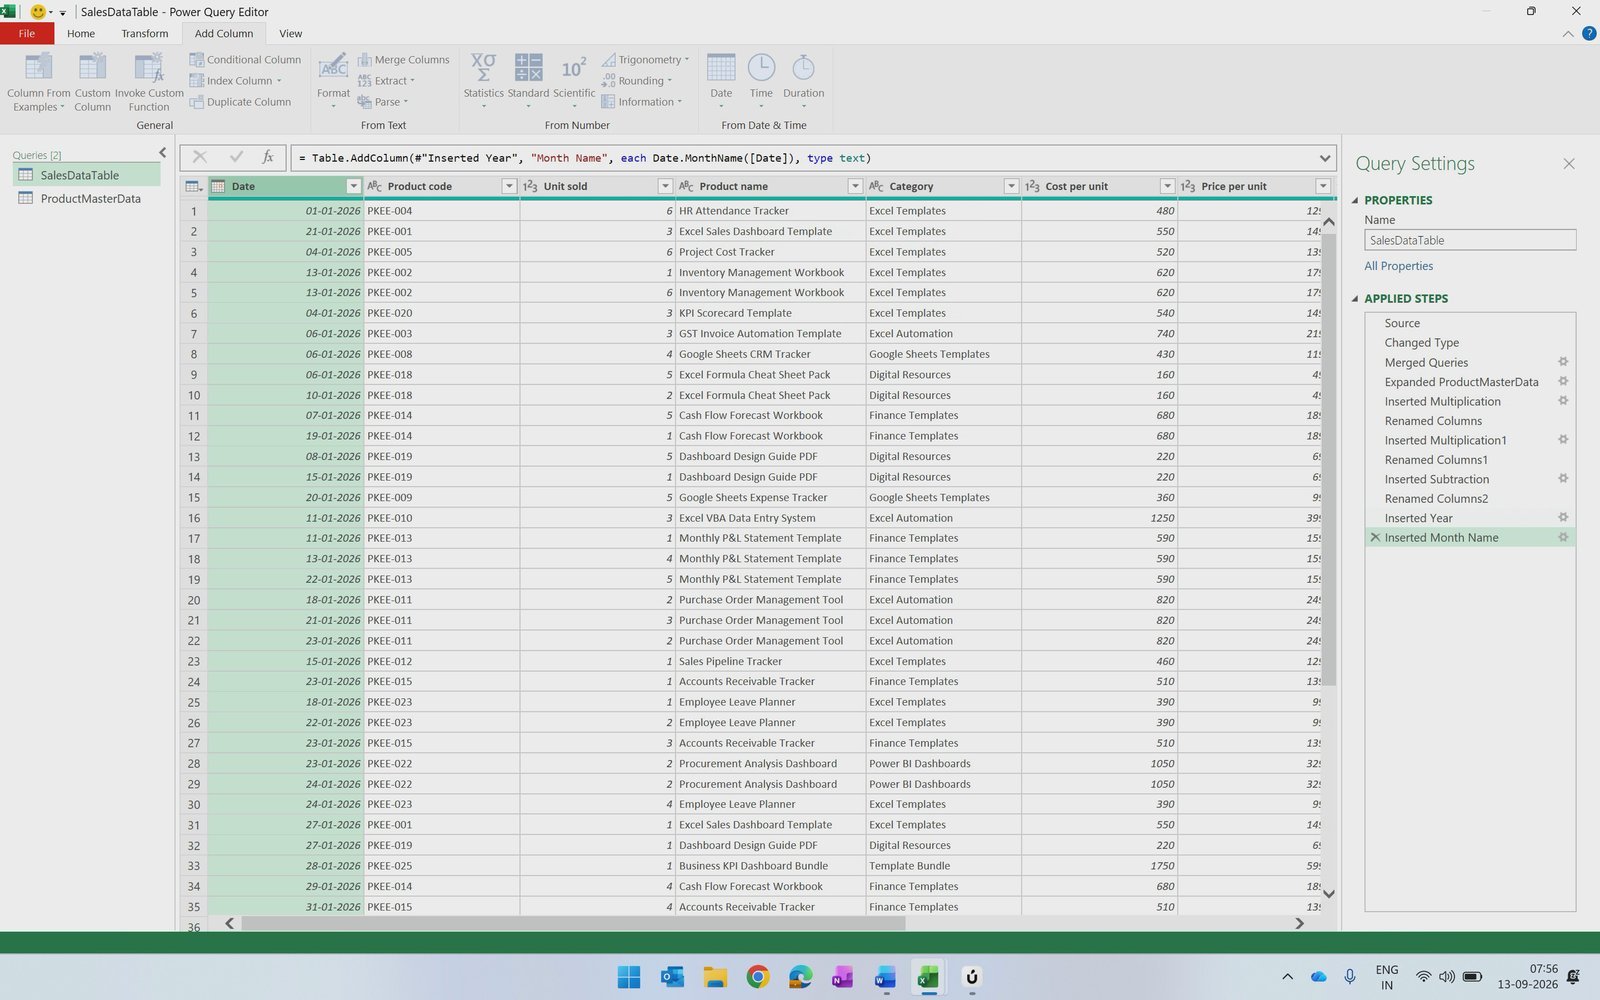Image resolution: width=1600 pixels, height=1000 pixels.
Task: Click vertical scrollbar down arrow
Action: coord(1329,894)
